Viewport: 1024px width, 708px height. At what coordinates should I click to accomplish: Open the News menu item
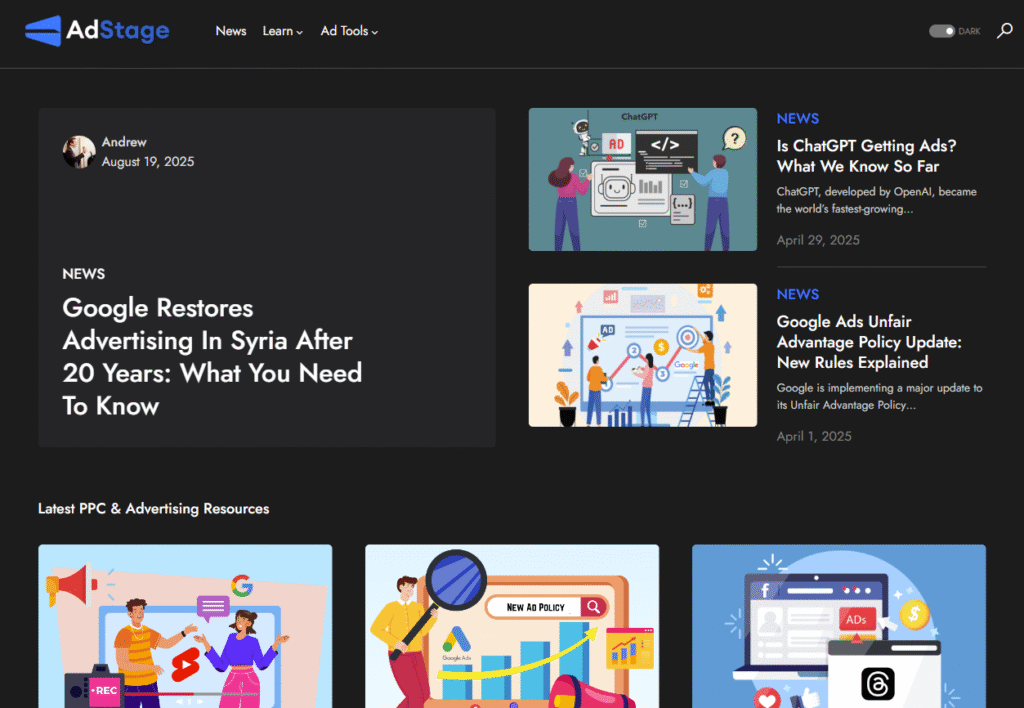click(230, 31)
